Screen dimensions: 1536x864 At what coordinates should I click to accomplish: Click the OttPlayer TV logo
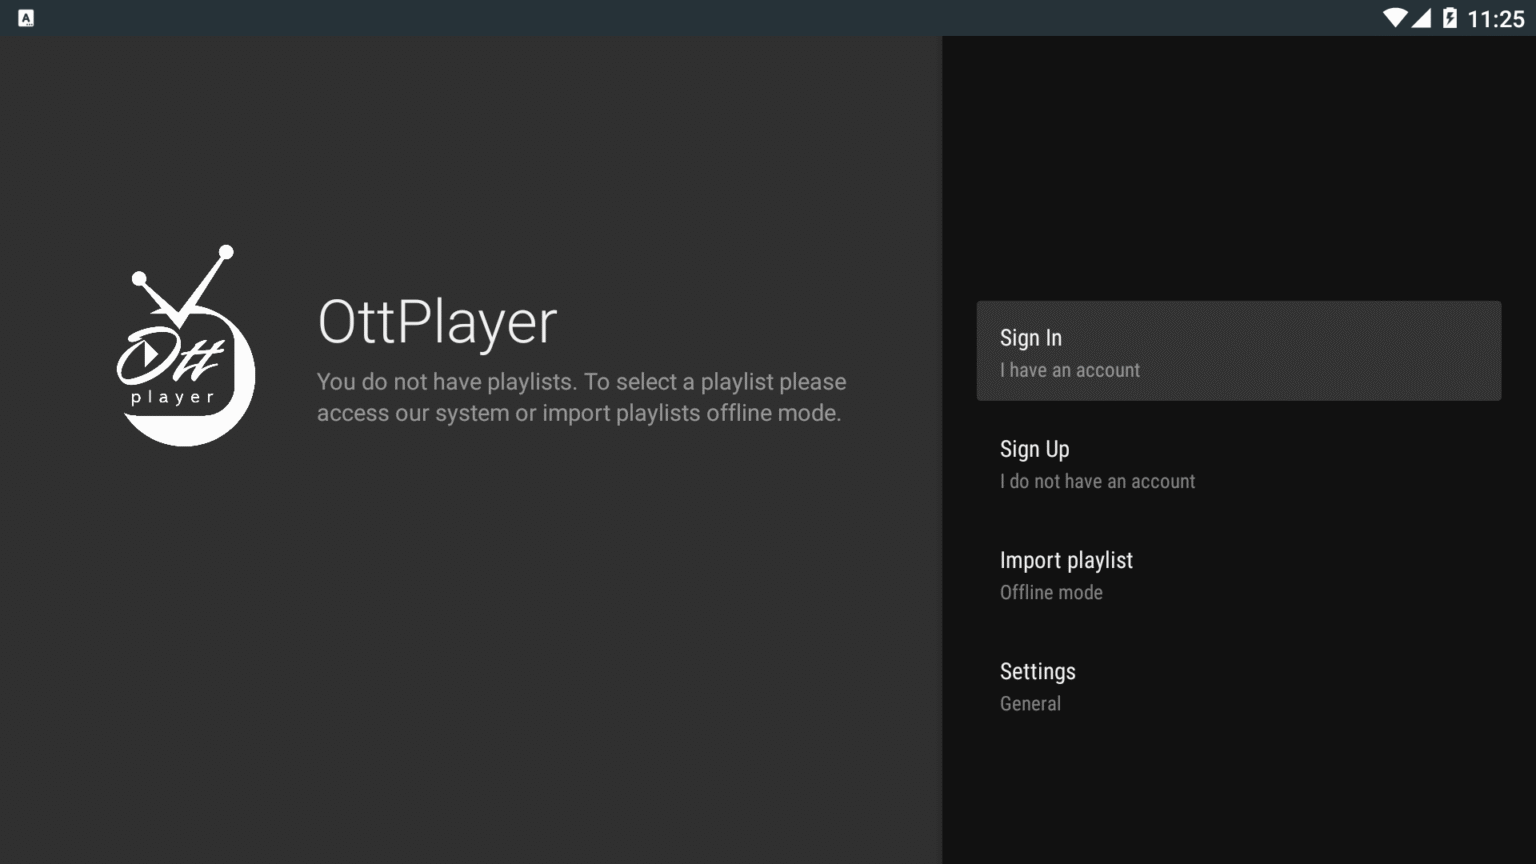[x=185, y=345]
